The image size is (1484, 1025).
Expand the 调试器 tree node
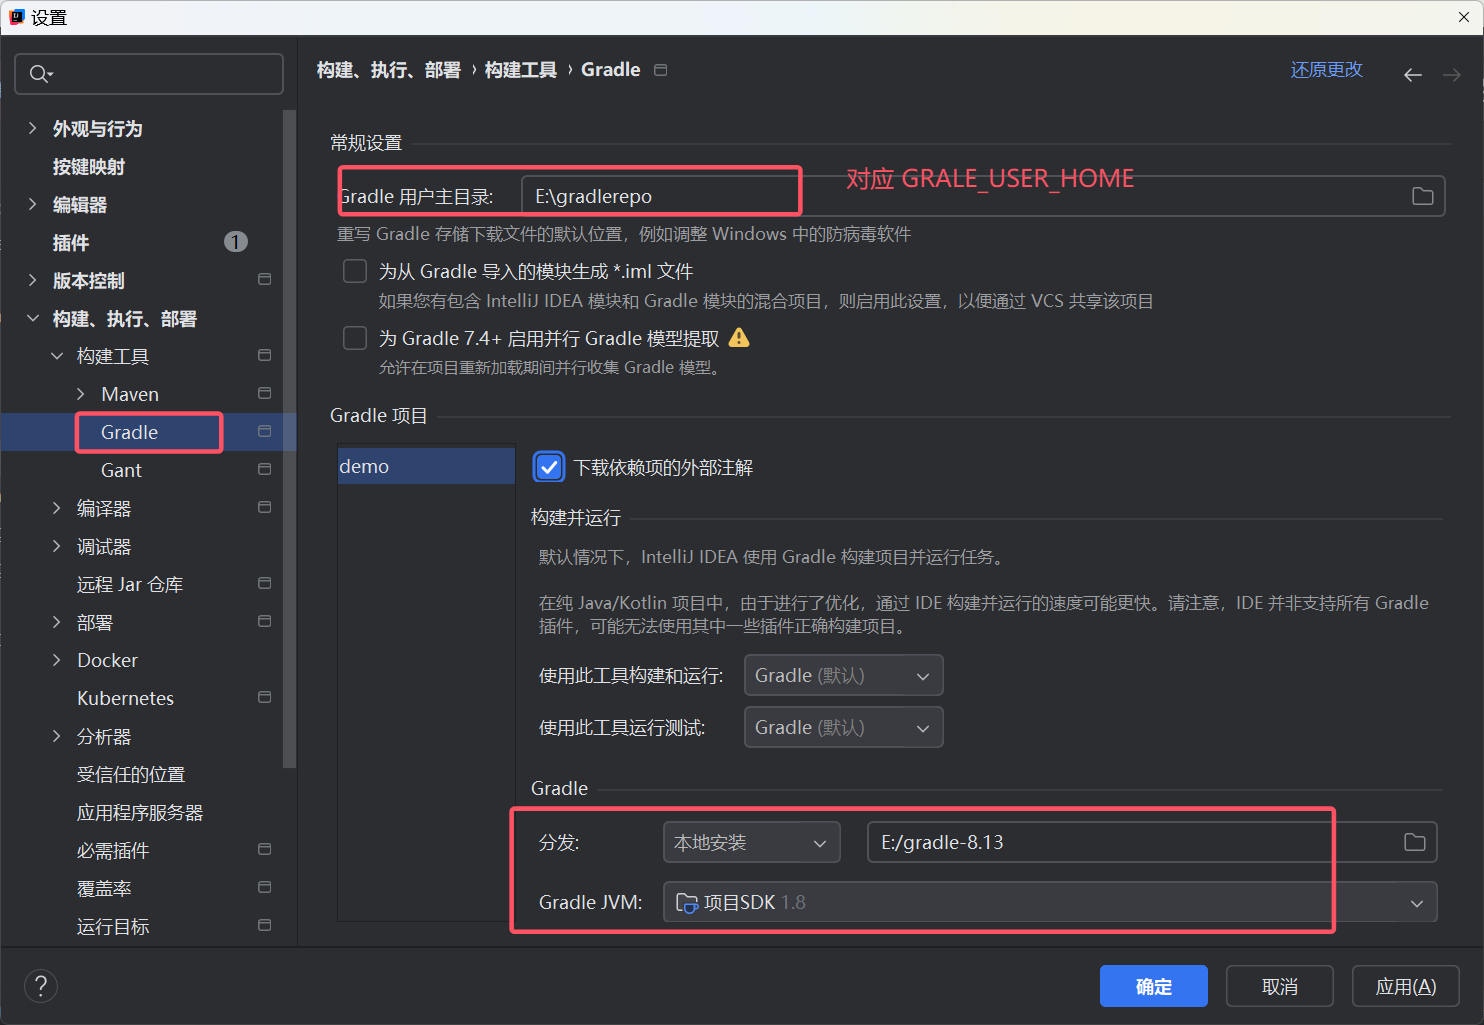(x=57, y=546)
